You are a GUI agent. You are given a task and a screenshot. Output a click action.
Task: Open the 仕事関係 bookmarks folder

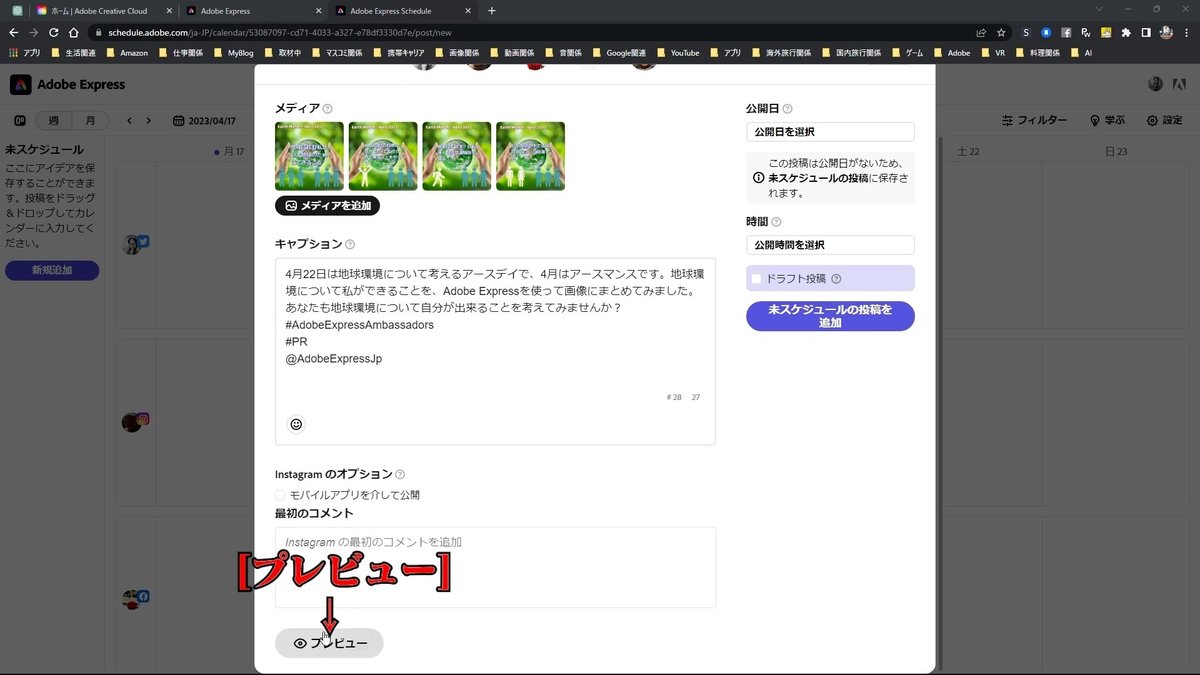[x=182, y=53]
